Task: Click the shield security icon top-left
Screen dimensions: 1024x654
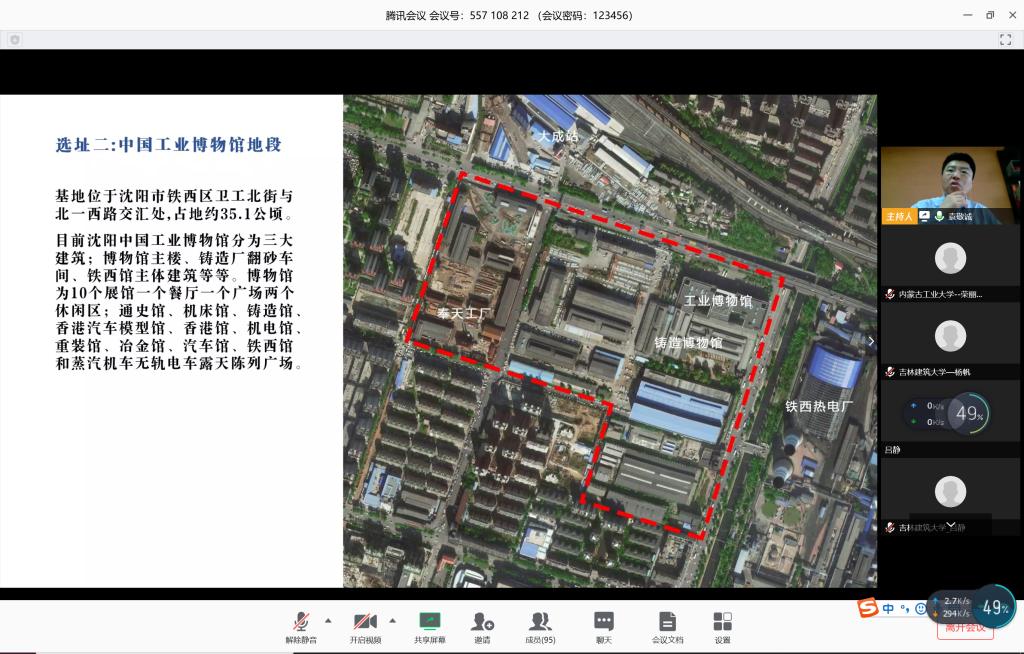Action: (x=15, y=40)
